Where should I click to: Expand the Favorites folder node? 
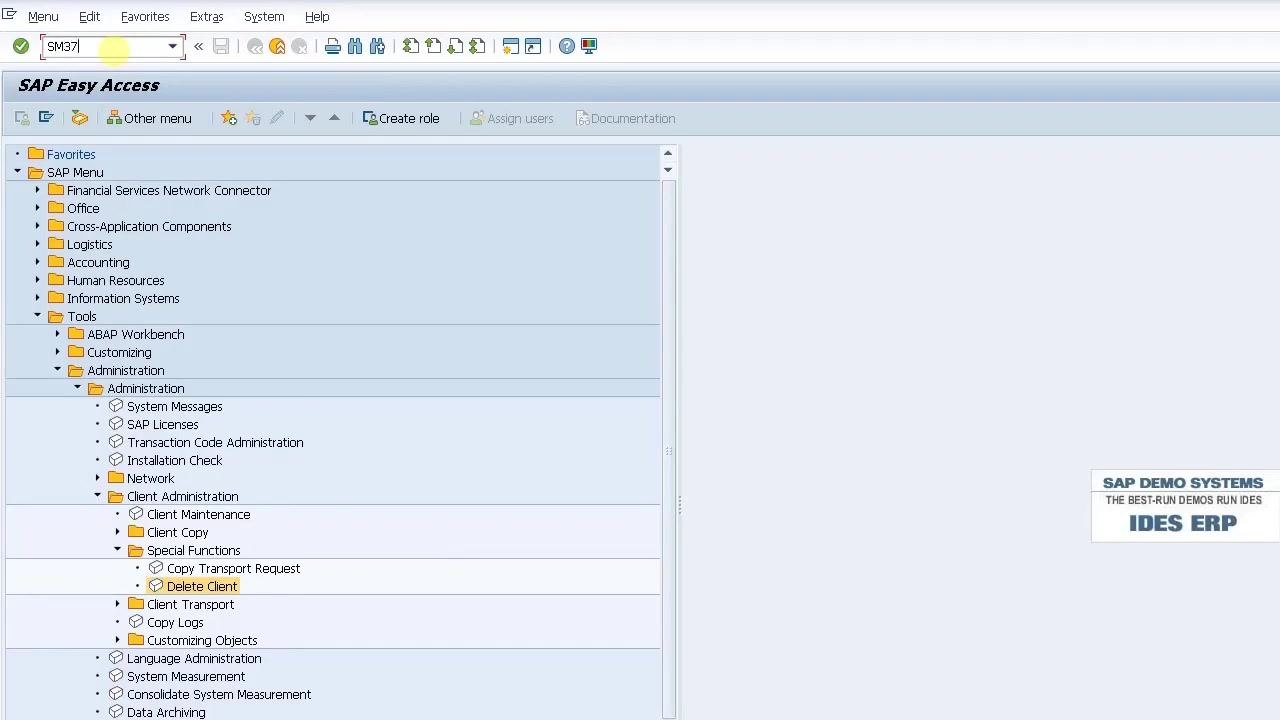17,154
